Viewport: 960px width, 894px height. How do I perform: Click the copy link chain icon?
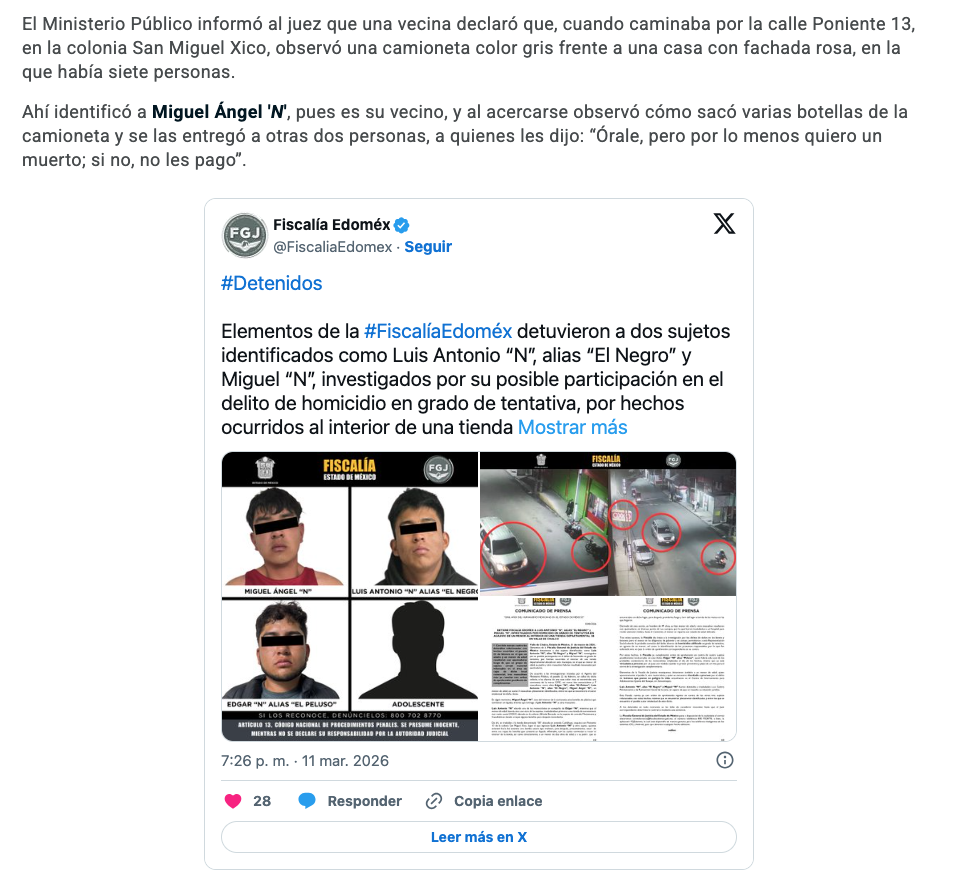coord(434,801)
